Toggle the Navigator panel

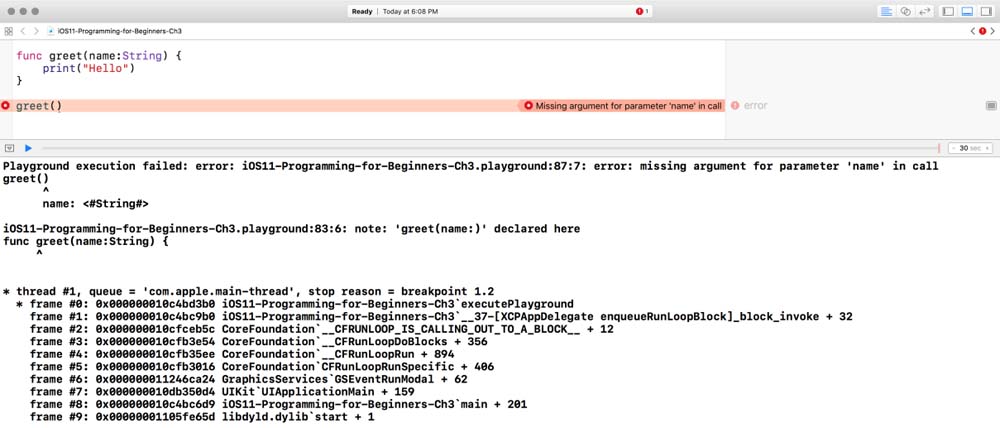click(948, 11)
